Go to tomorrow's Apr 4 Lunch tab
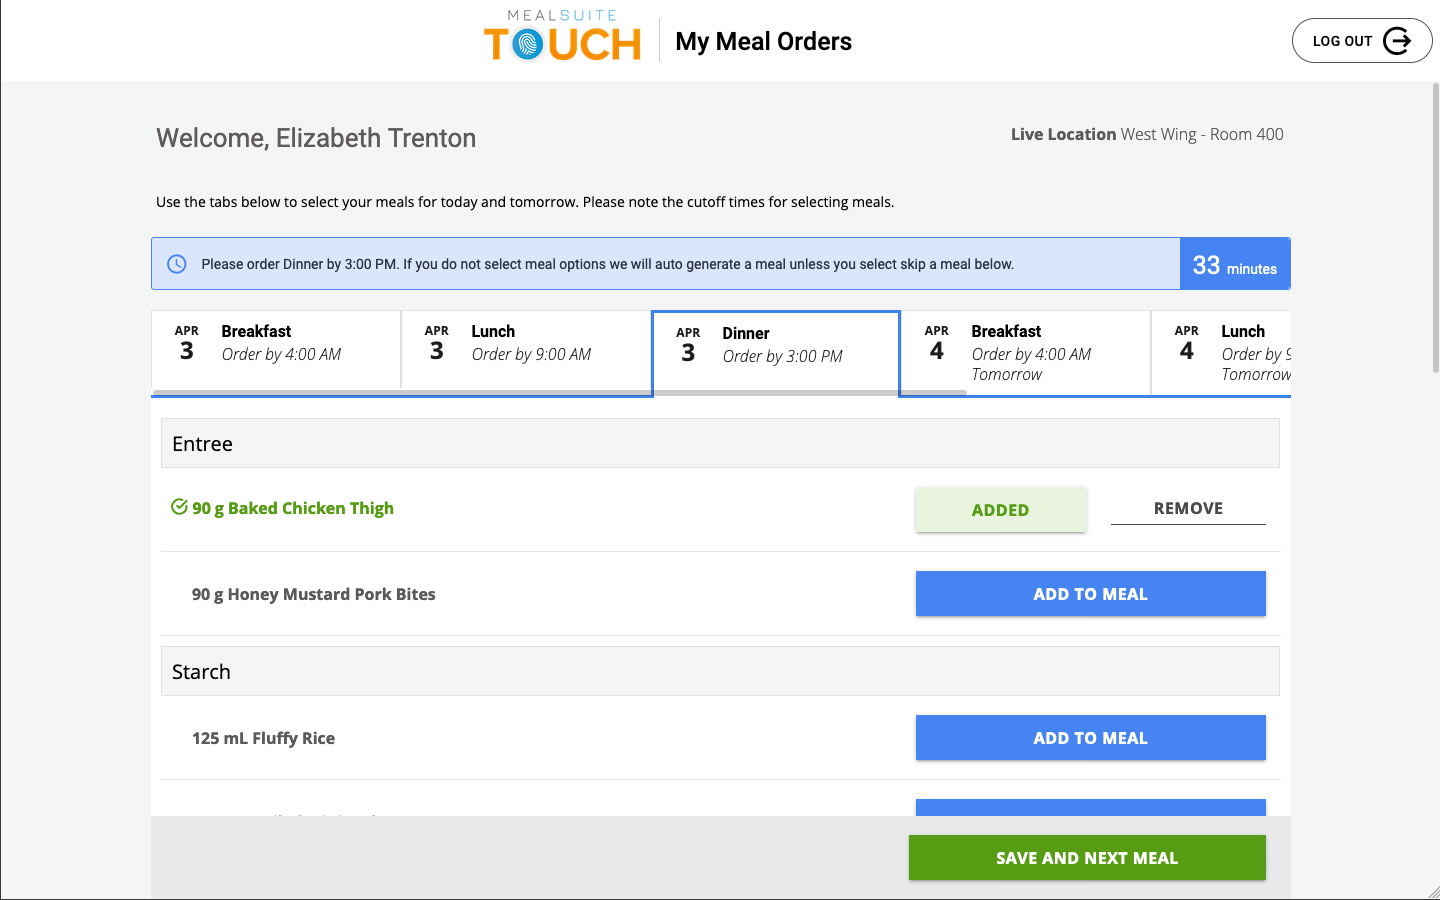The image size is (1440, 900). tap(1222, 352)
